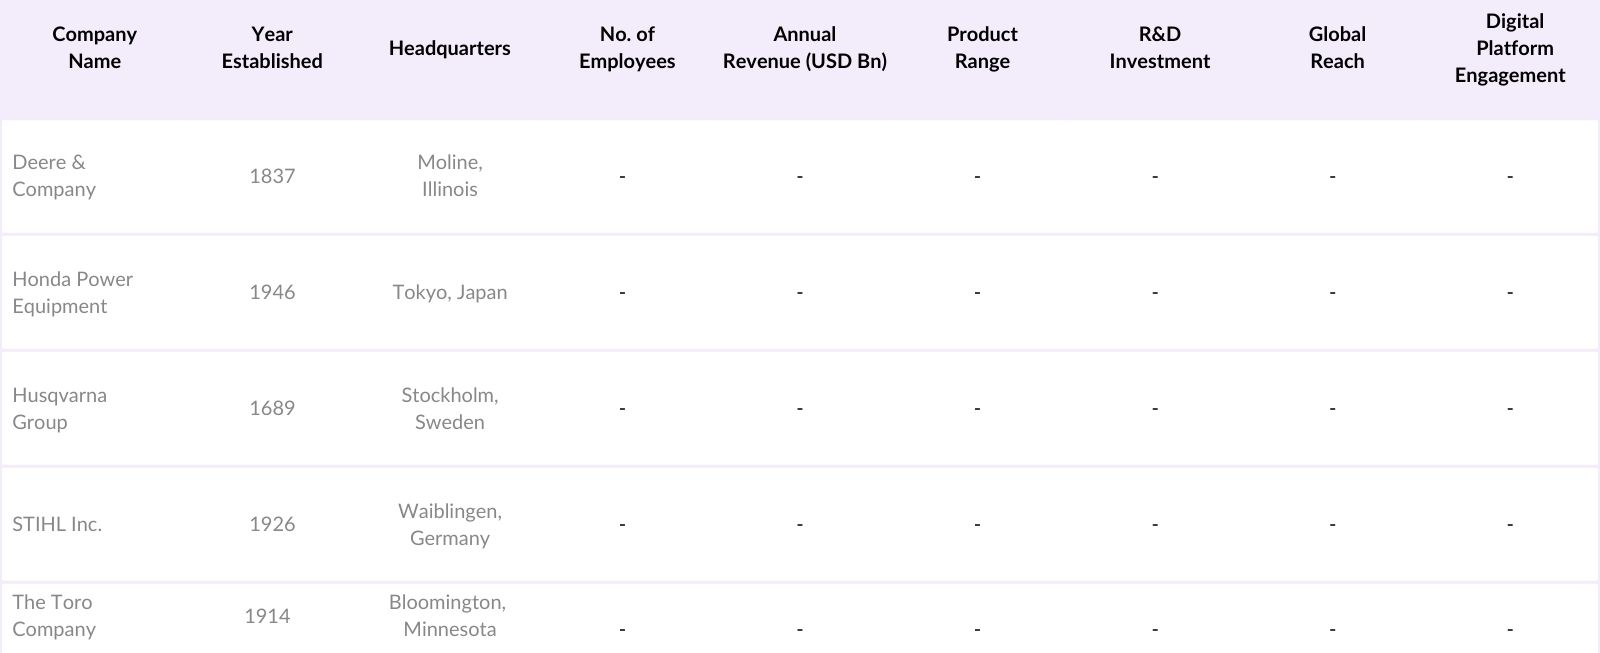The height and width of the screenshot is (653, 1600).
Task: Click Husqvarna Group's Product Range cell
Action: click(x=977, y=408)
